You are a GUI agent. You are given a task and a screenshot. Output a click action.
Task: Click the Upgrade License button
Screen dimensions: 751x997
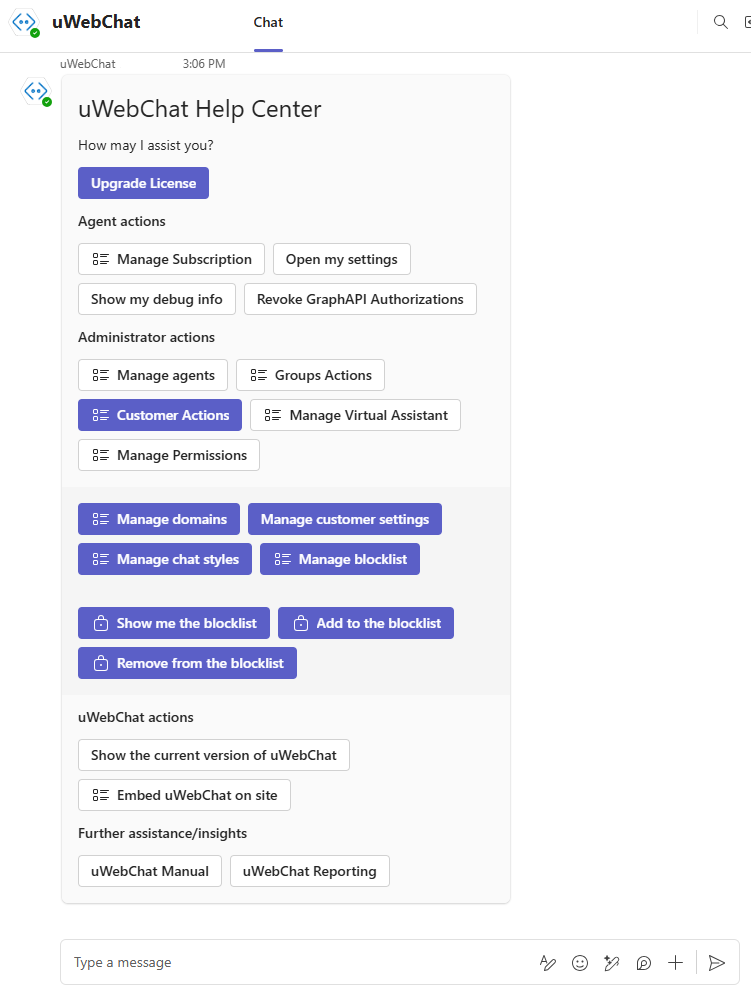coord(143,183)
